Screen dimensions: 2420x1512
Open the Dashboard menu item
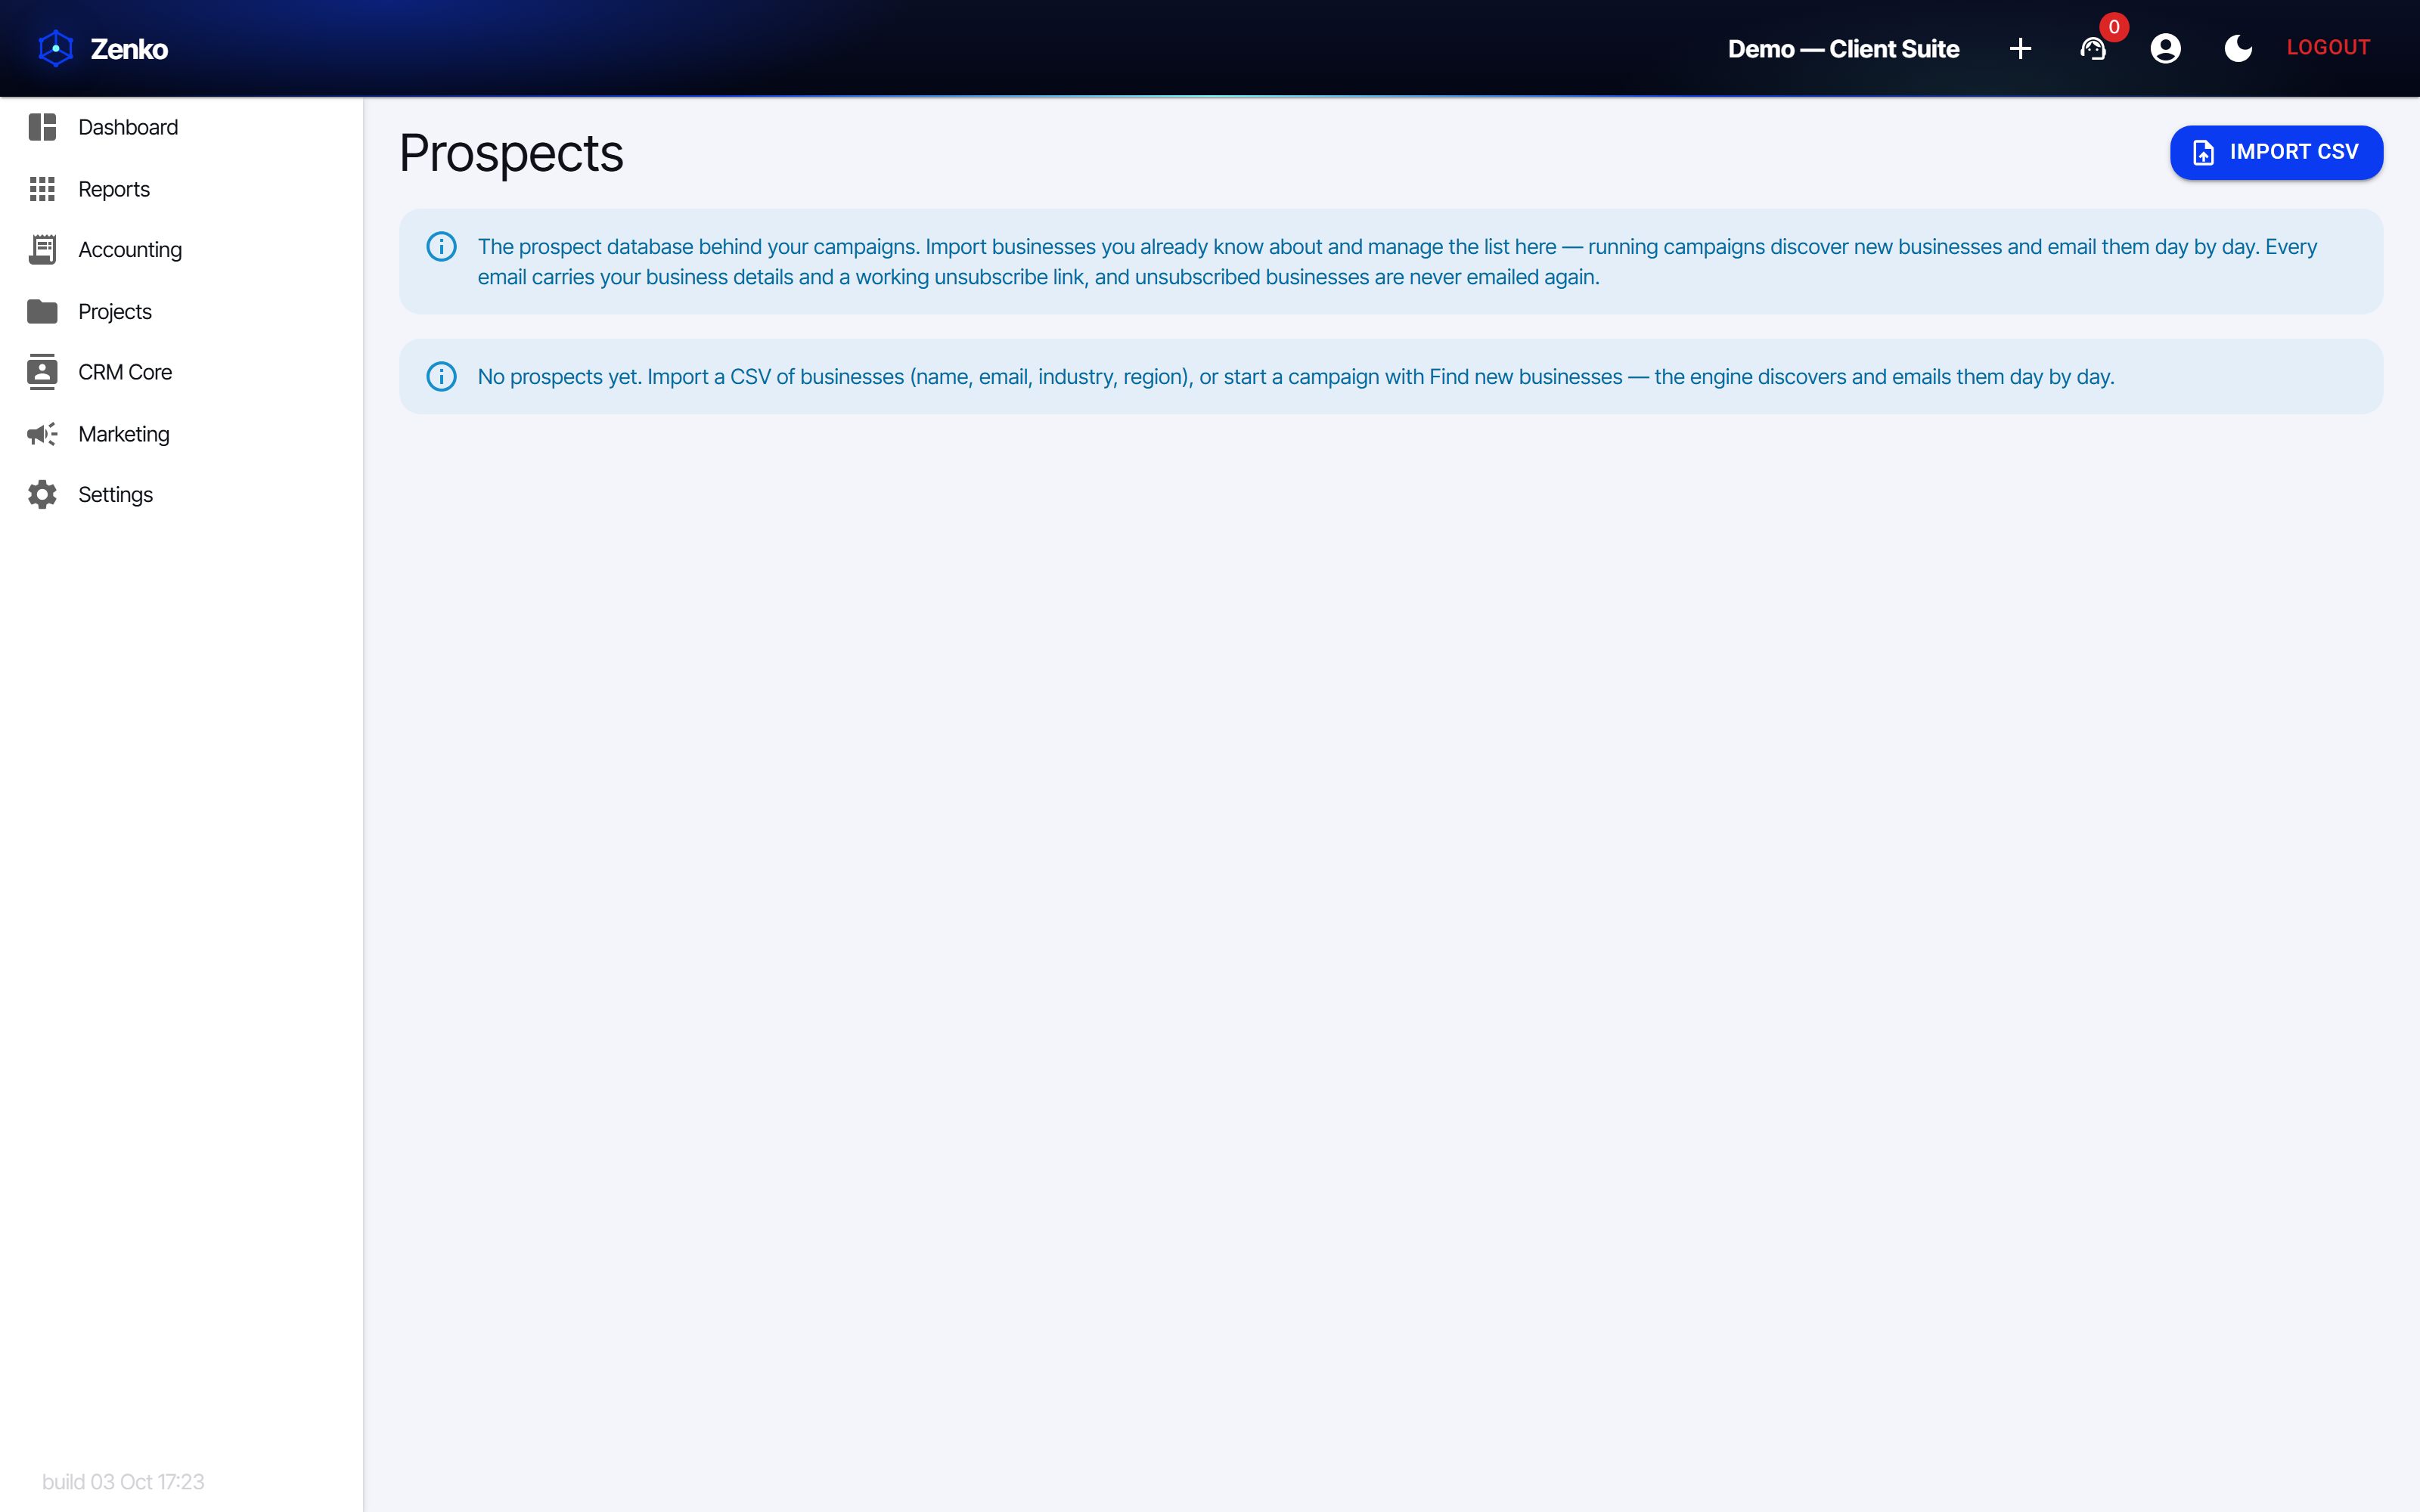tap(181, 127)
